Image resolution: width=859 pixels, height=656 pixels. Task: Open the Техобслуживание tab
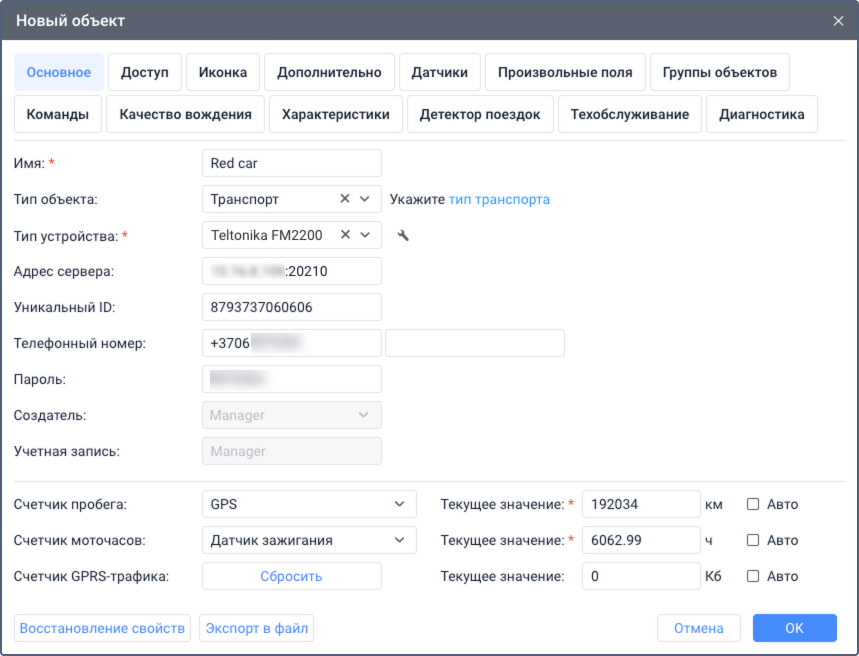coord(629,114)
